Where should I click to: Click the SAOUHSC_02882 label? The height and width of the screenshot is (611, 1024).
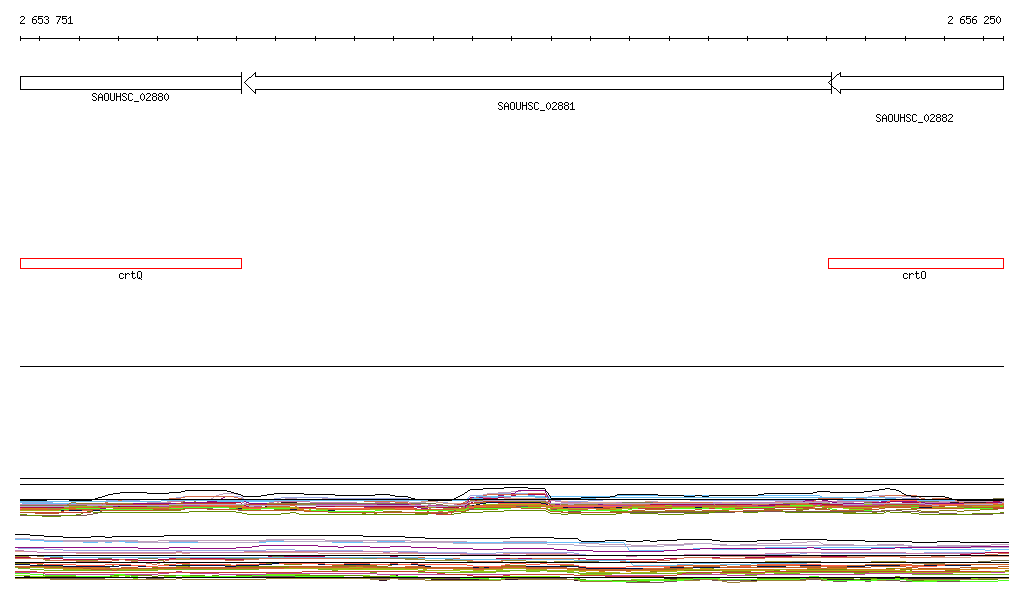point(914,118)
